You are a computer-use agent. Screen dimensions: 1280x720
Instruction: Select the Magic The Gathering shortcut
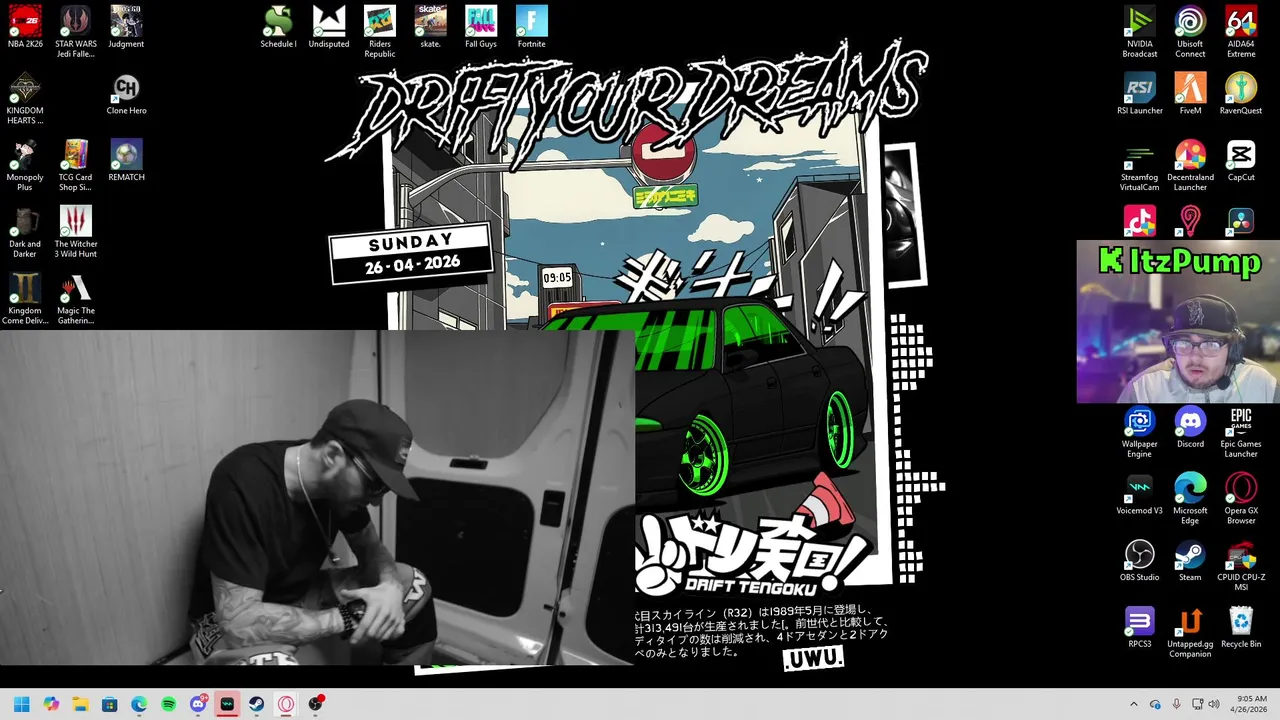tap(76, 299)
